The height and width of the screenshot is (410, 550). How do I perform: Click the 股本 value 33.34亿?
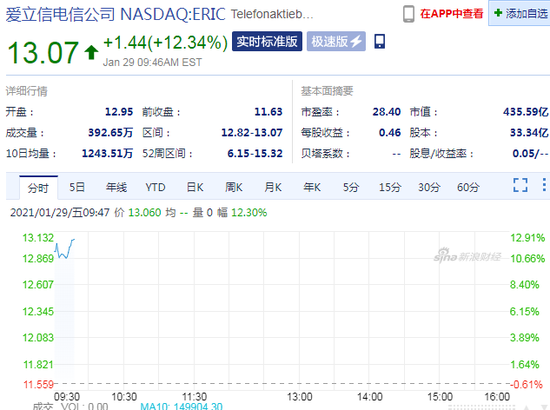click(x=529, y=133)
